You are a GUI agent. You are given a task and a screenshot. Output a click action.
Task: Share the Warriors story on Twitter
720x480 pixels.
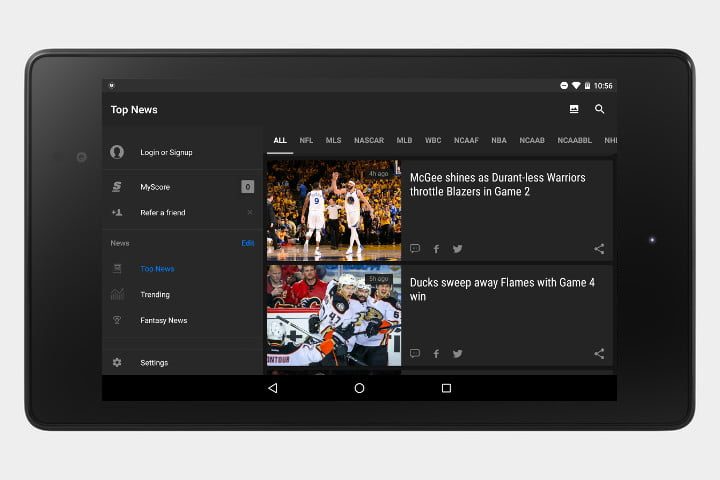(x=457, y=249)
